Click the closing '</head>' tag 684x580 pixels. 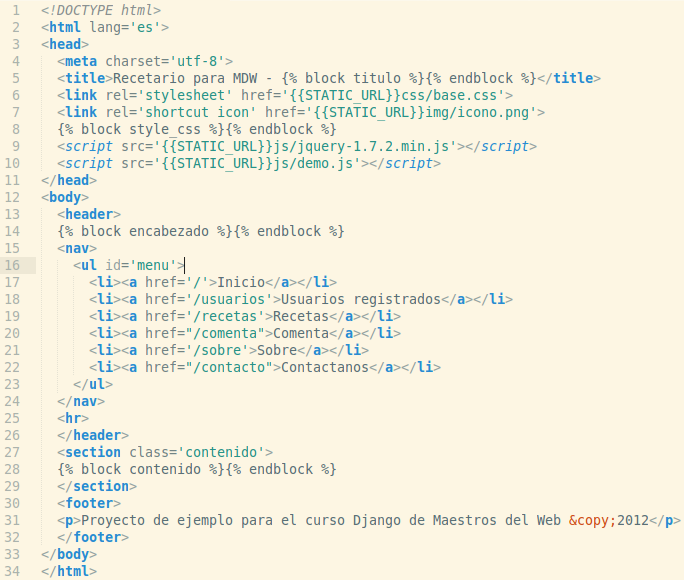(x=69, y=180)
